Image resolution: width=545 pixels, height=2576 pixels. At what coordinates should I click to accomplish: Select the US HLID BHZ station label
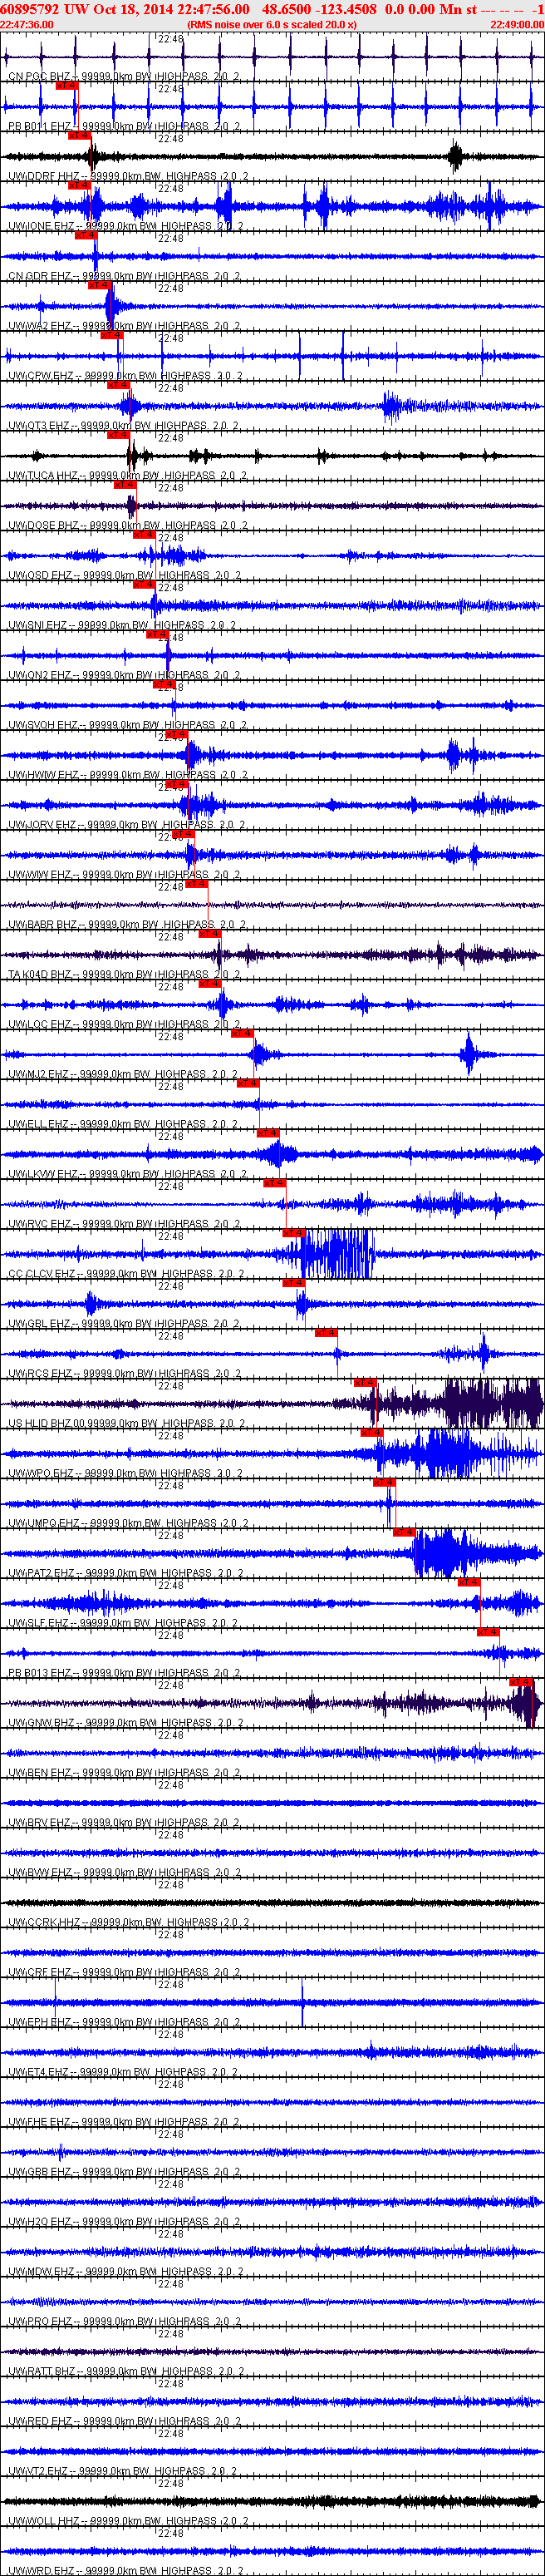pyautogui.click(x=128, y=1424)
